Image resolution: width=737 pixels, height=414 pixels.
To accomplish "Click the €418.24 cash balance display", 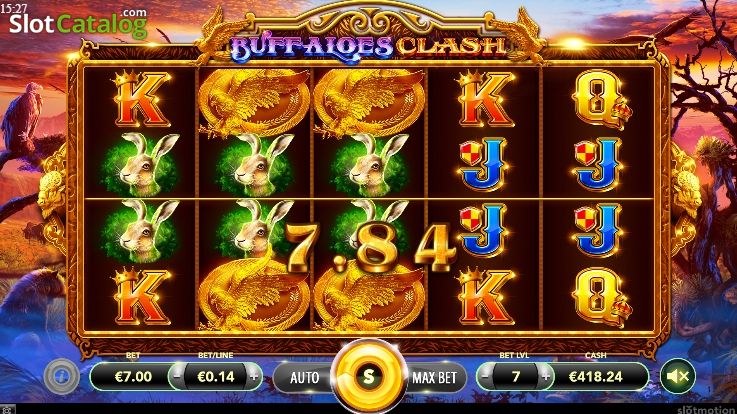I will [596, 376].
